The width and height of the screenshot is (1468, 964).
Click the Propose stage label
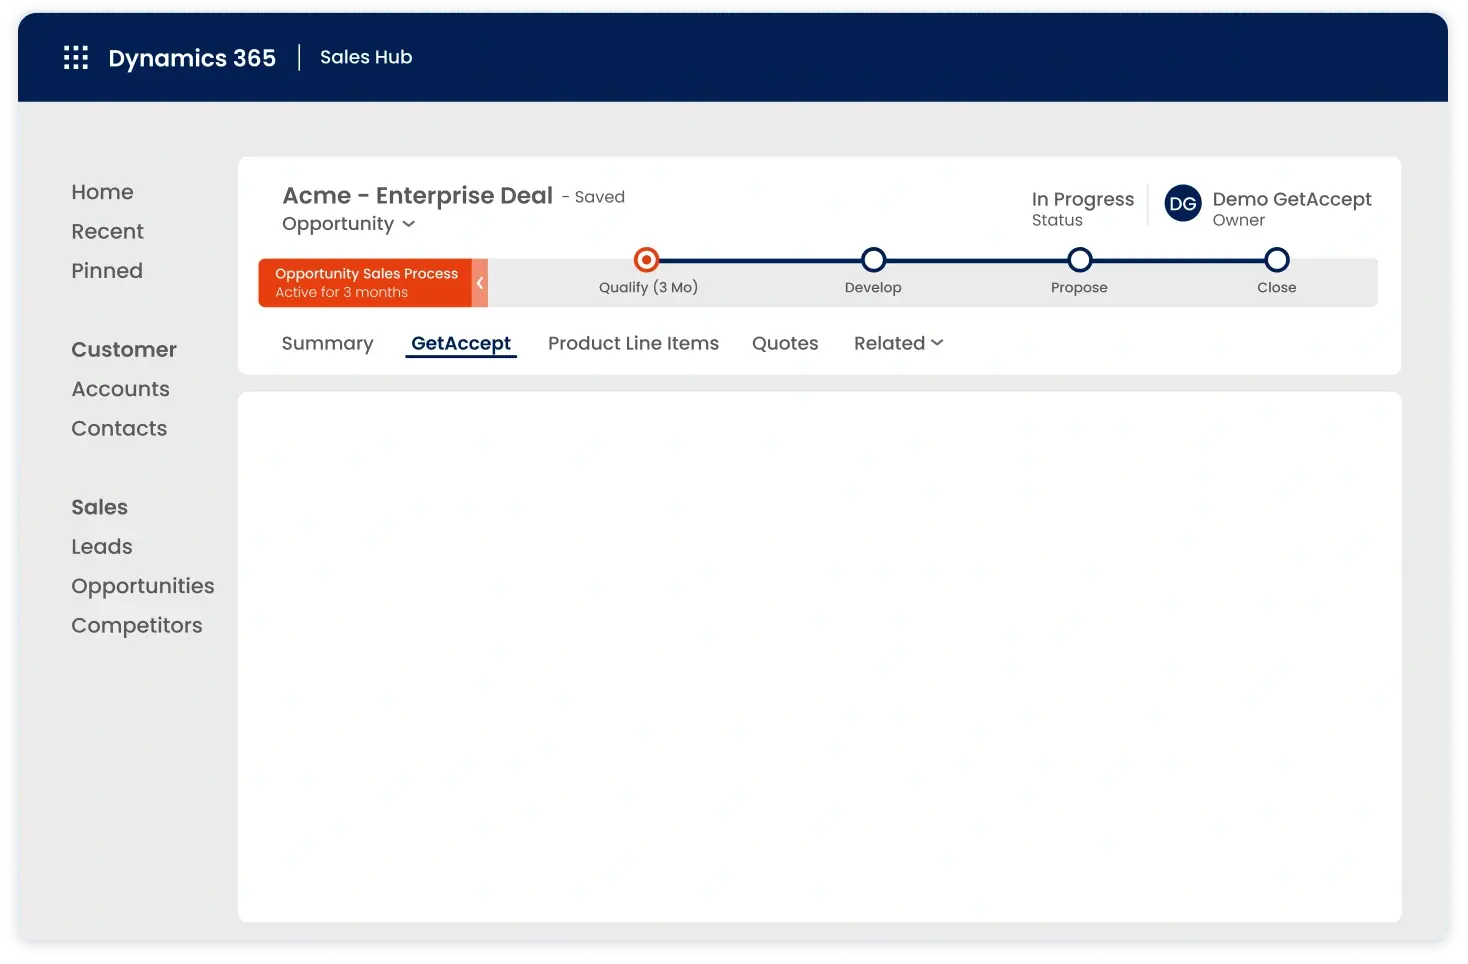1079,287
